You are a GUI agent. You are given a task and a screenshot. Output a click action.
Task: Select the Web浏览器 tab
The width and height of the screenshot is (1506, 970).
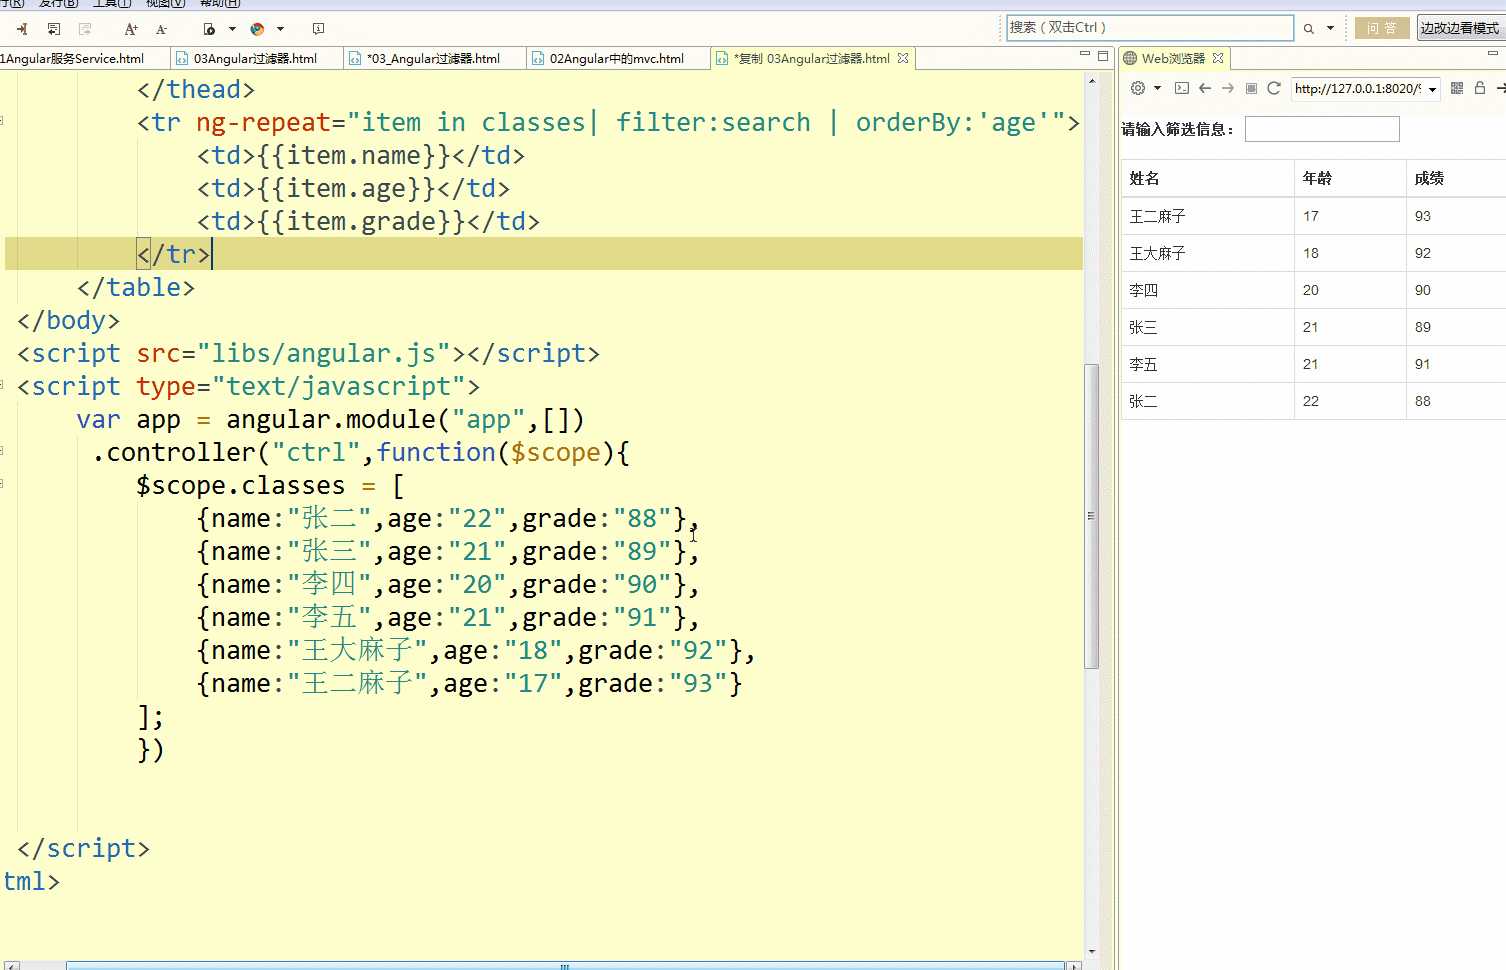pos(1173,59)
